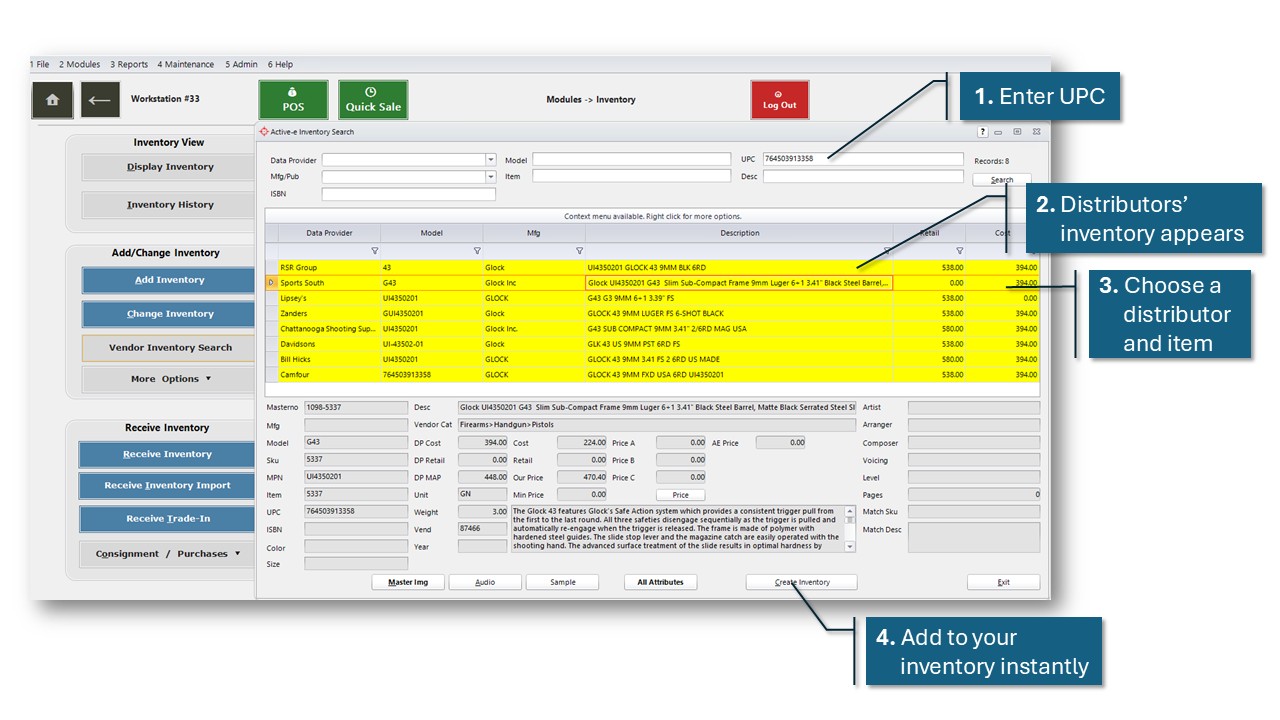Open the Retail column filter funnel
Screen dimensions: 1280x720
tap(958, 250)
